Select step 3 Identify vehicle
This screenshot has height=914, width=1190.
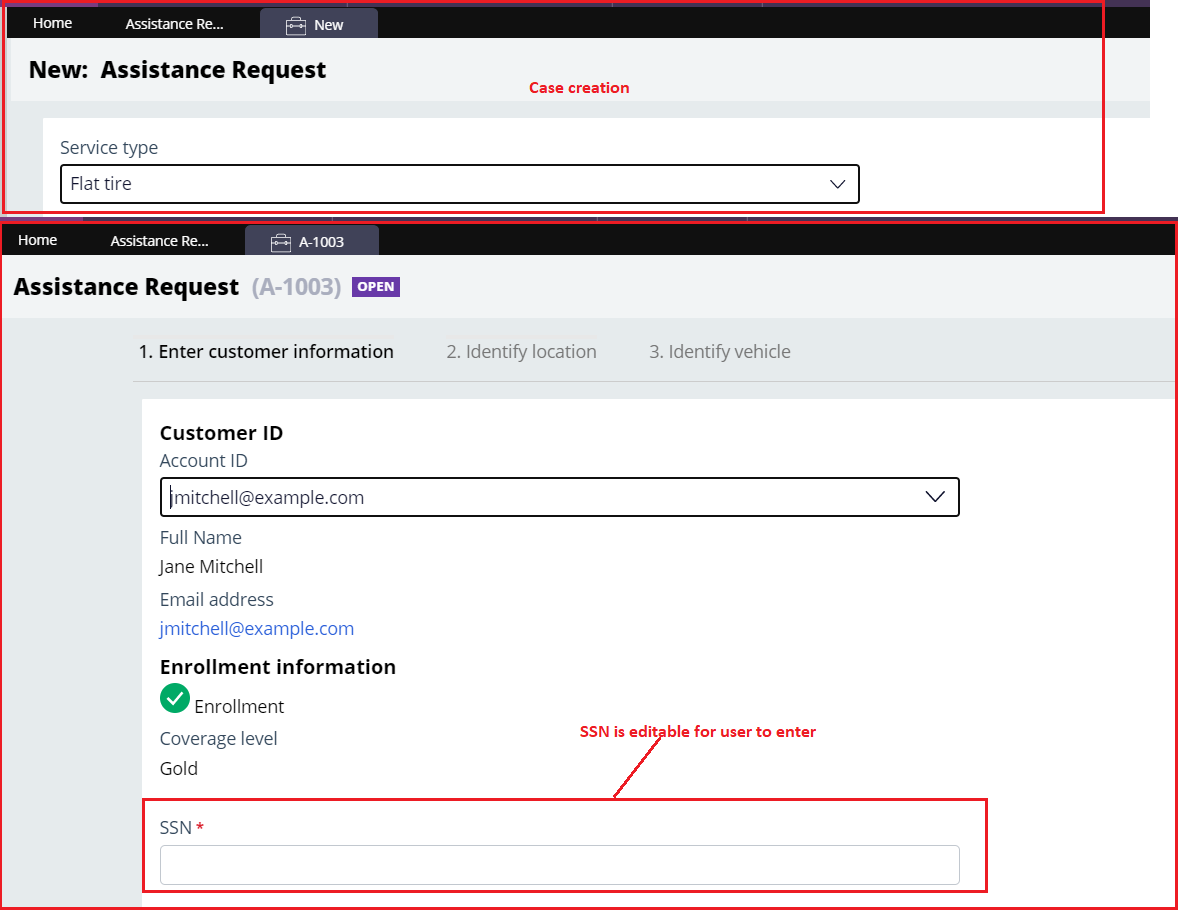[719, 351]
